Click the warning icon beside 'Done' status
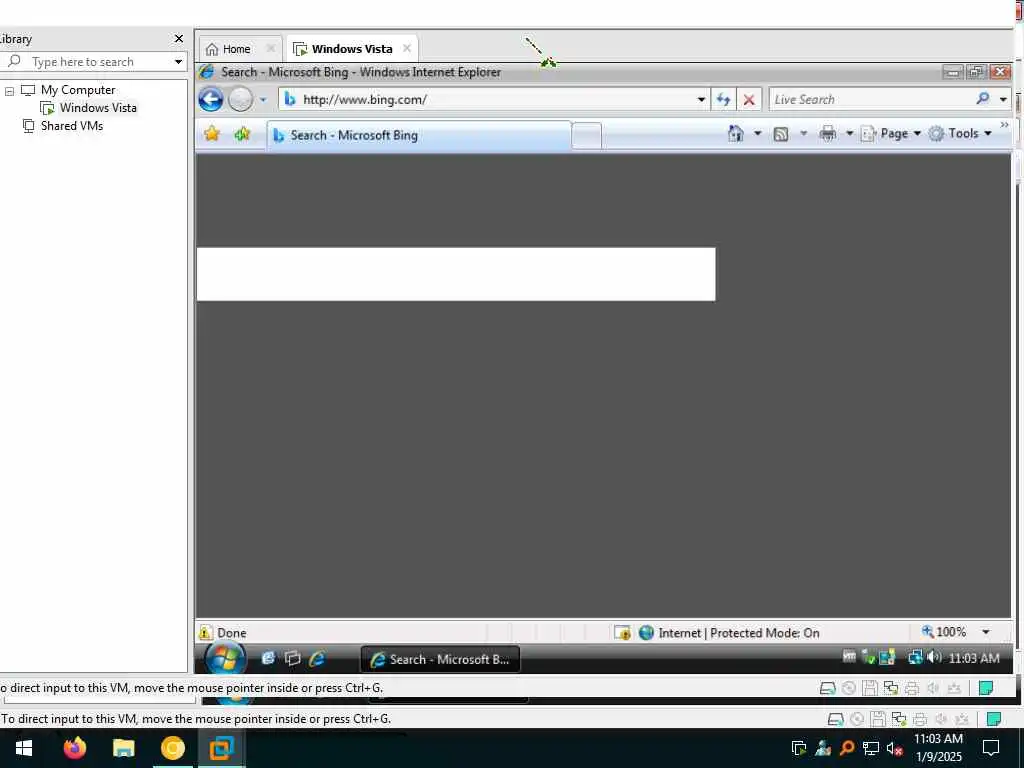1024x768 pixels. [x=205, y=632]
